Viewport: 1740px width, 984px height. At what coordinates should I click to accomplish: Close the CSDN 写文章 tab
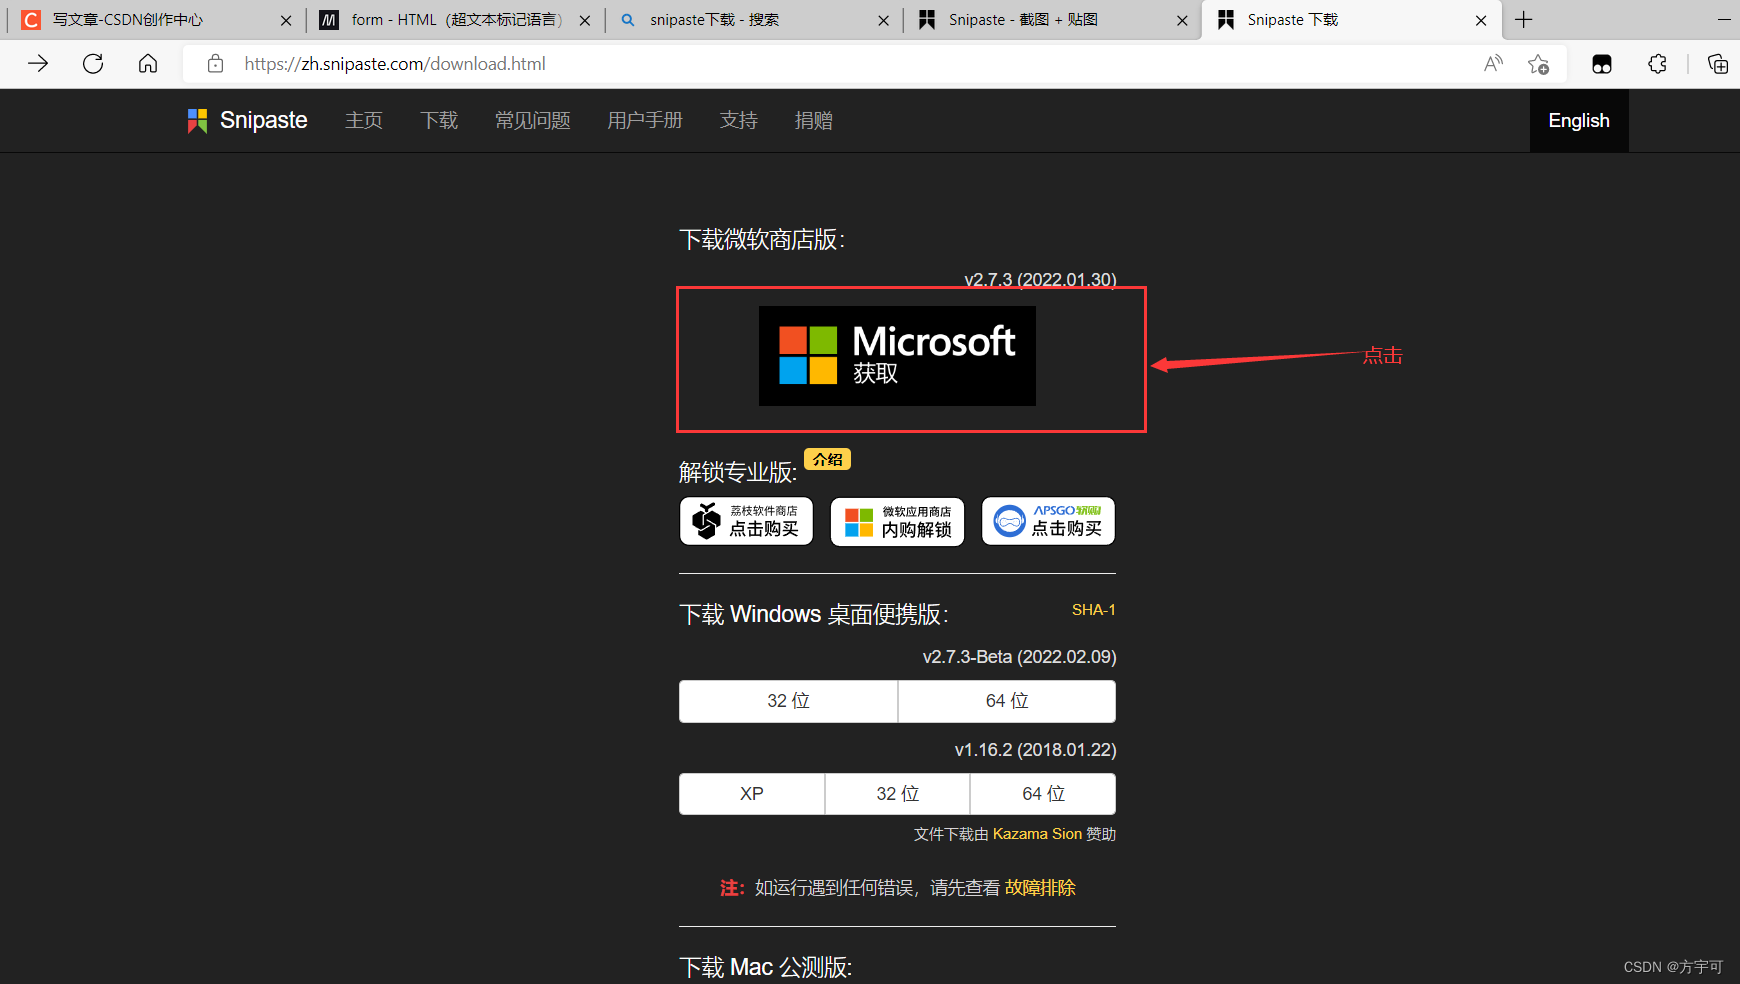[x=286, y=20]
